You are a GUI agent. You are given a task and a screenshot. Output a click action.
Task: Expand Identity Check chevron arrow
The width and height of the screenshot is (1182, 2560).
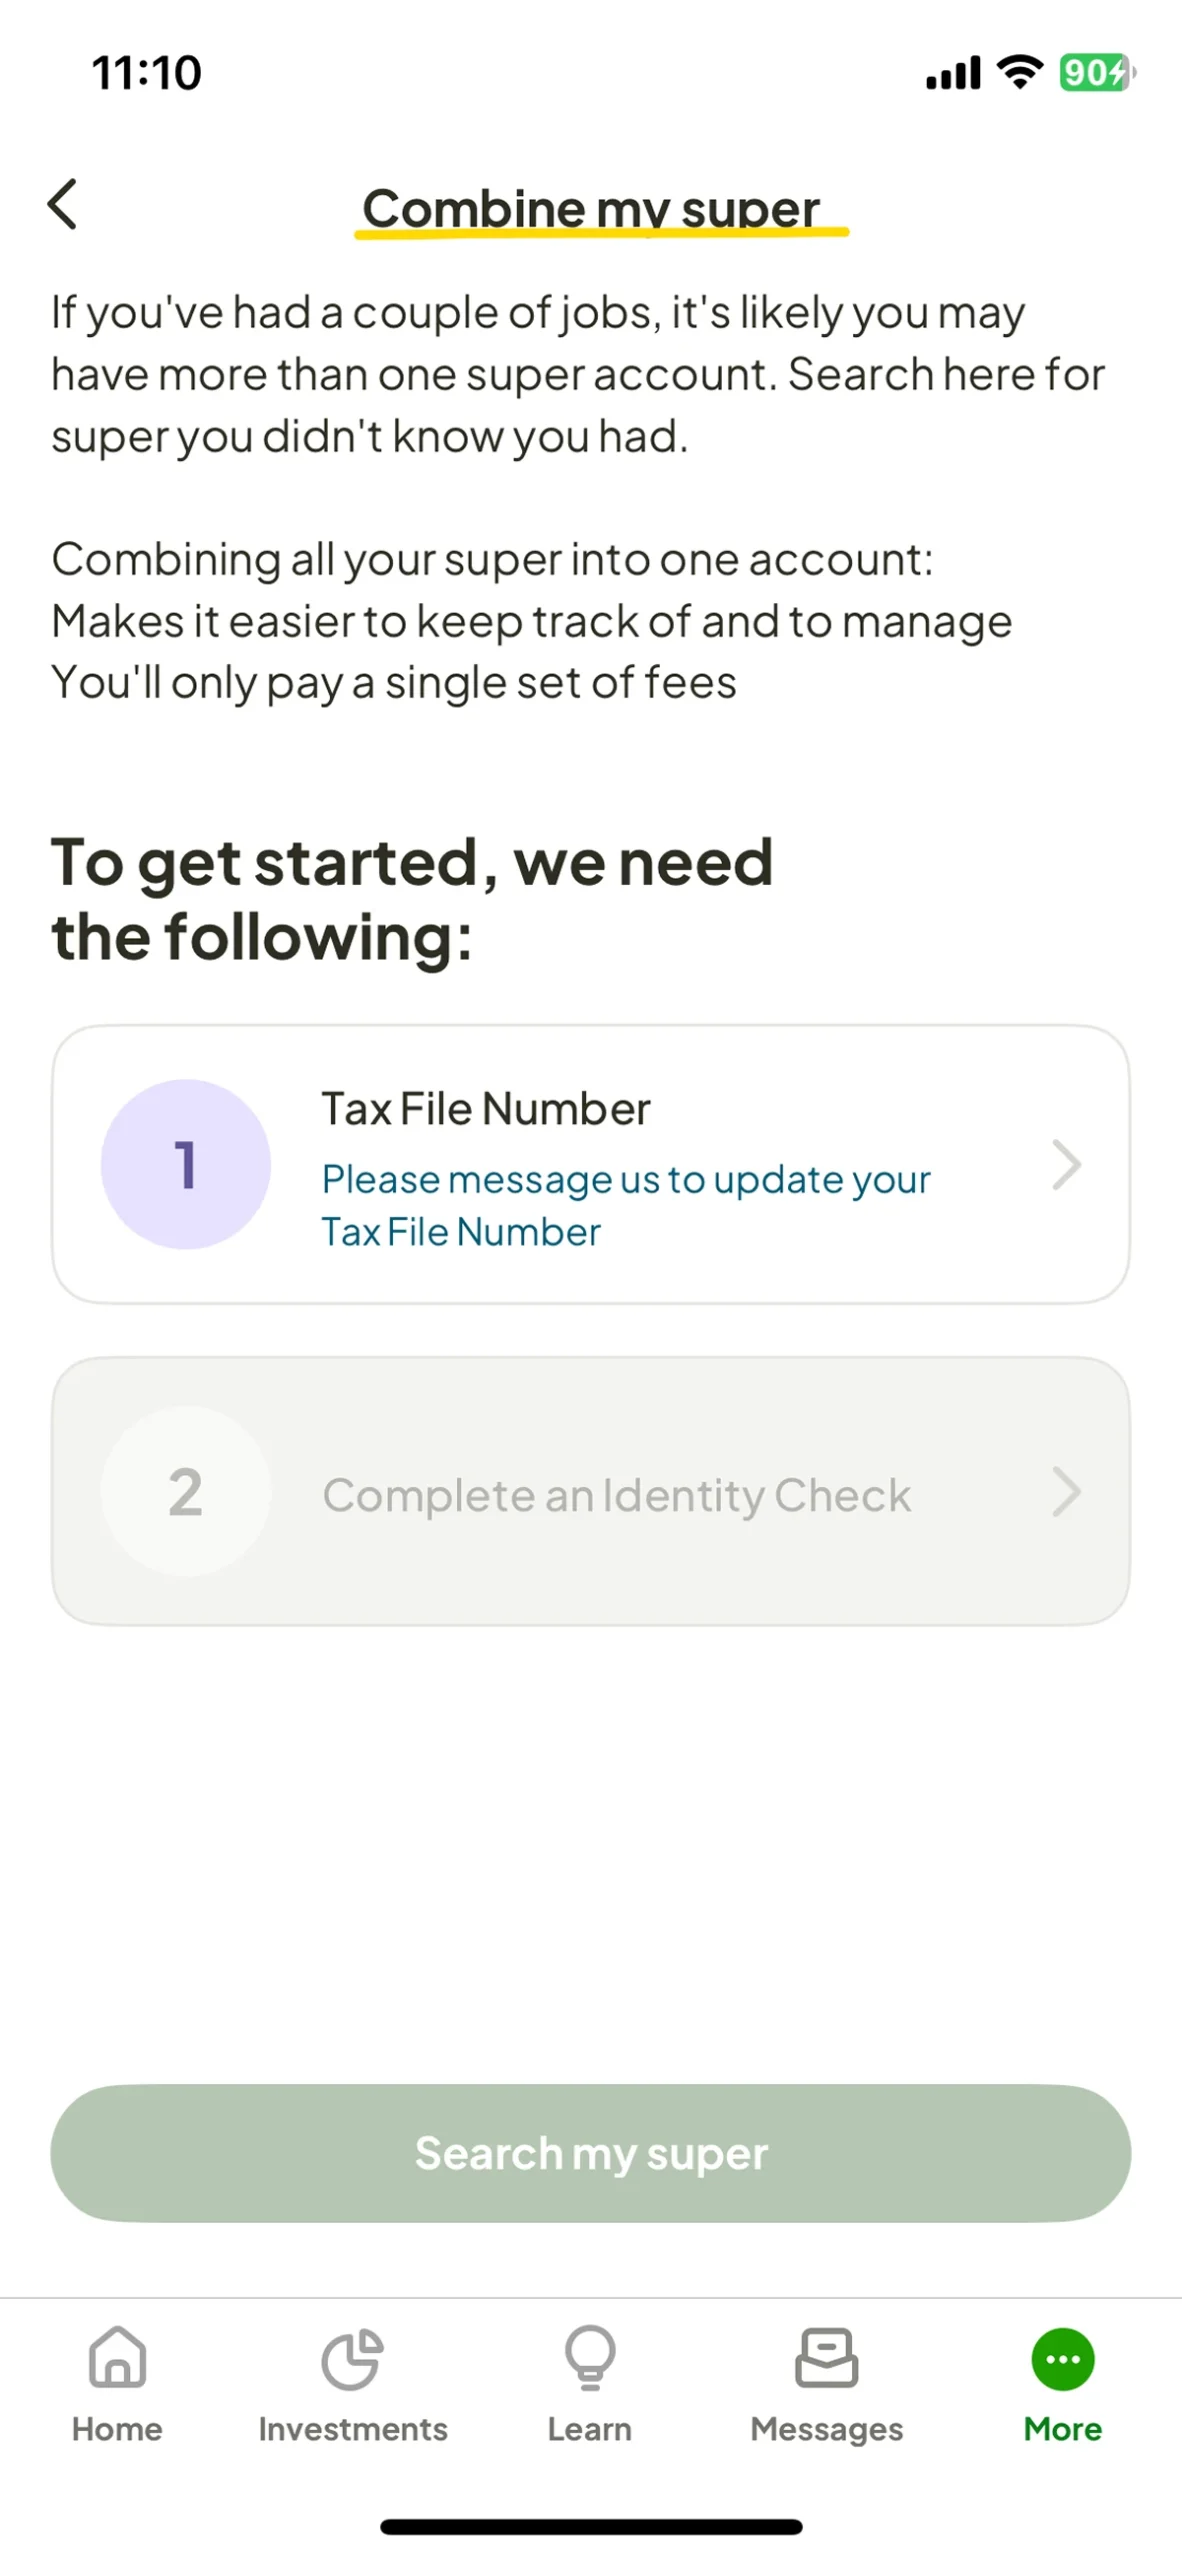[x=1066, y=1491]
